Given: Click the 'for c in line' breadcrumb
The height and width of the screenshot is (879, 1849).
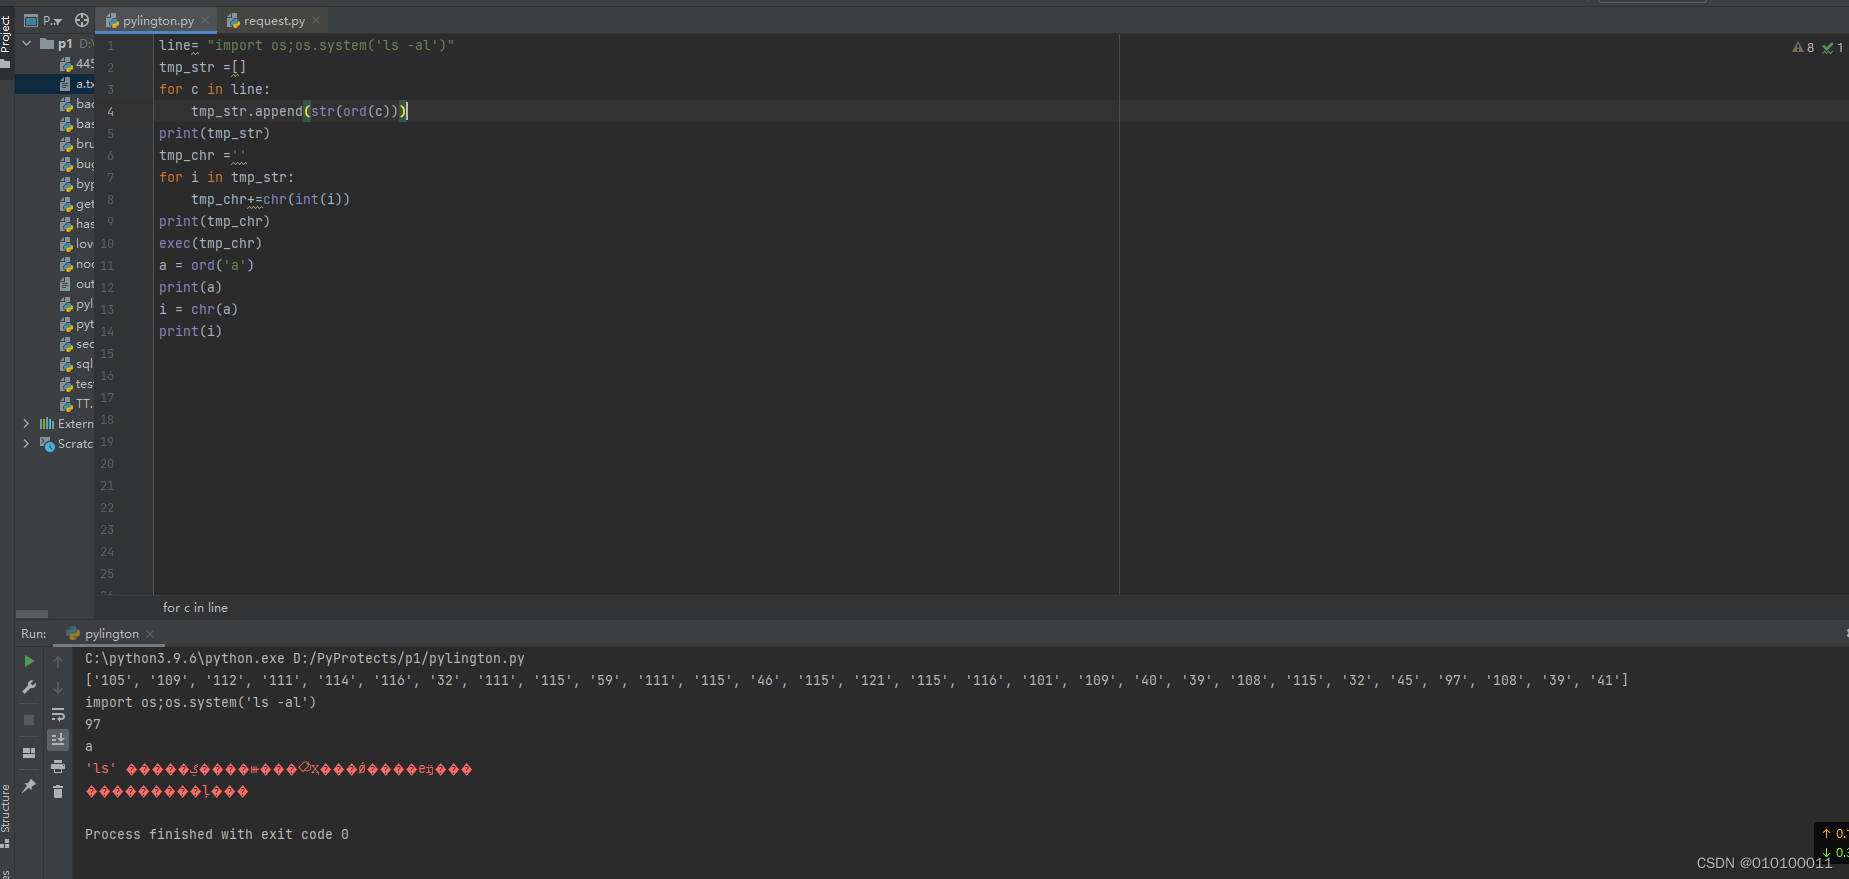Looking at the screenshot, I should click(x=195, y=608).
